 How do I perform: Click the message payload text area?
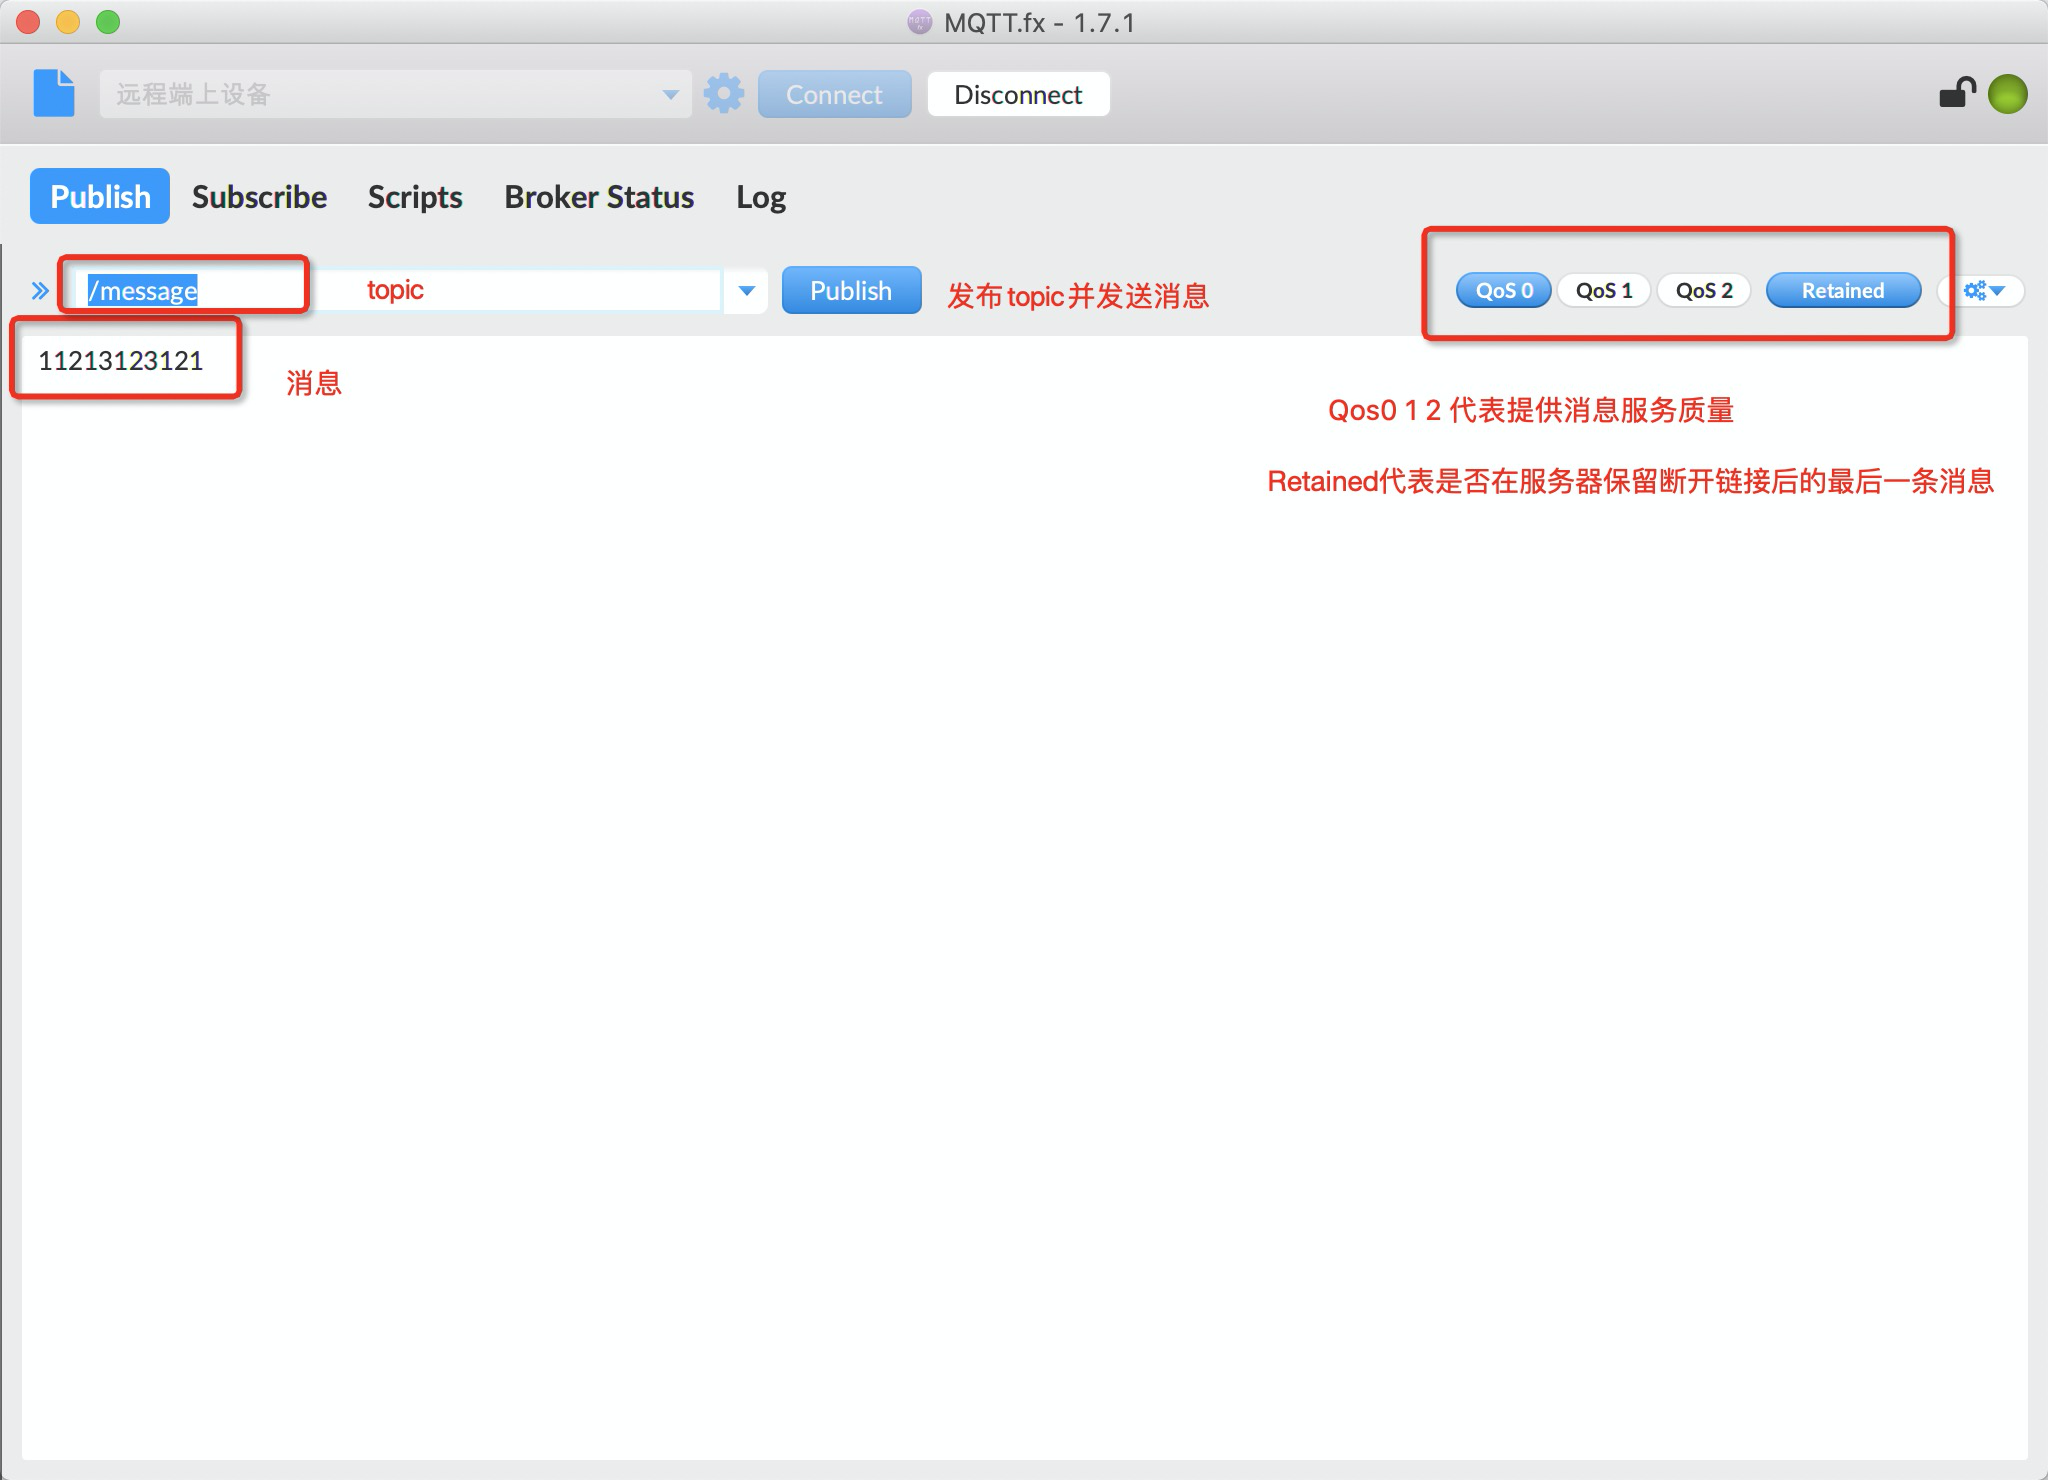(x=1000, y=800)
